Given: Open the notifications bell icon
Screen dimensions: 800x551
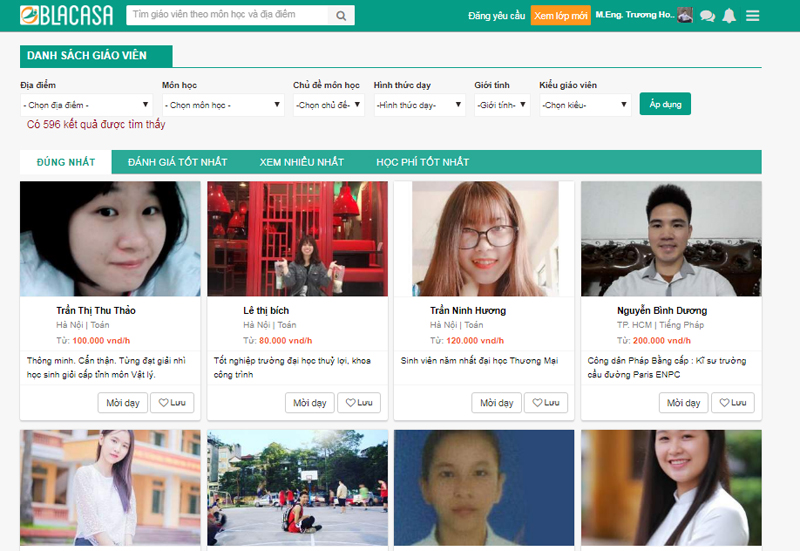Looking at the screenshot, I should pyautogui.click(x=729, y=16).
